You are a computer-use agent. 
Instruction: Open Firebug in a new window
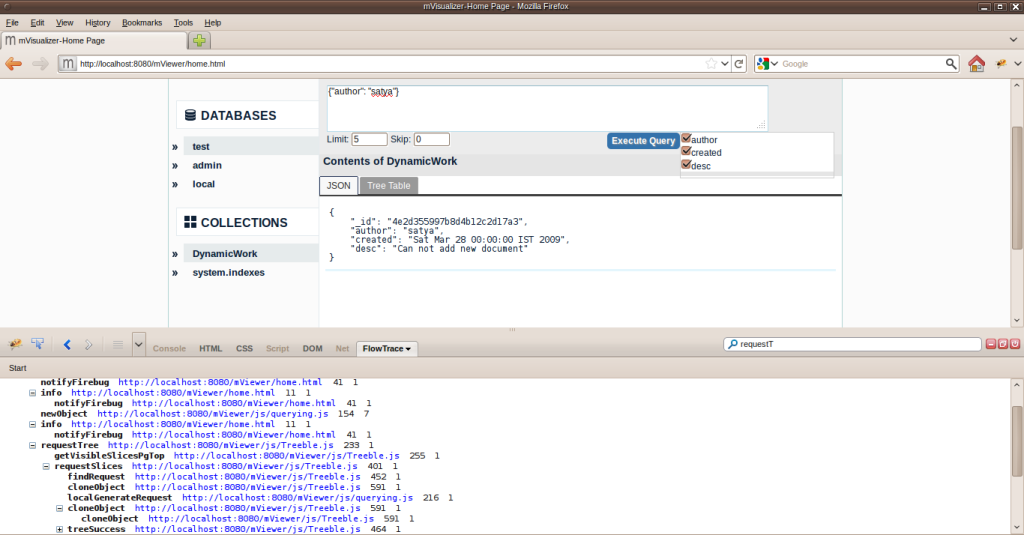click(1003, 344)
